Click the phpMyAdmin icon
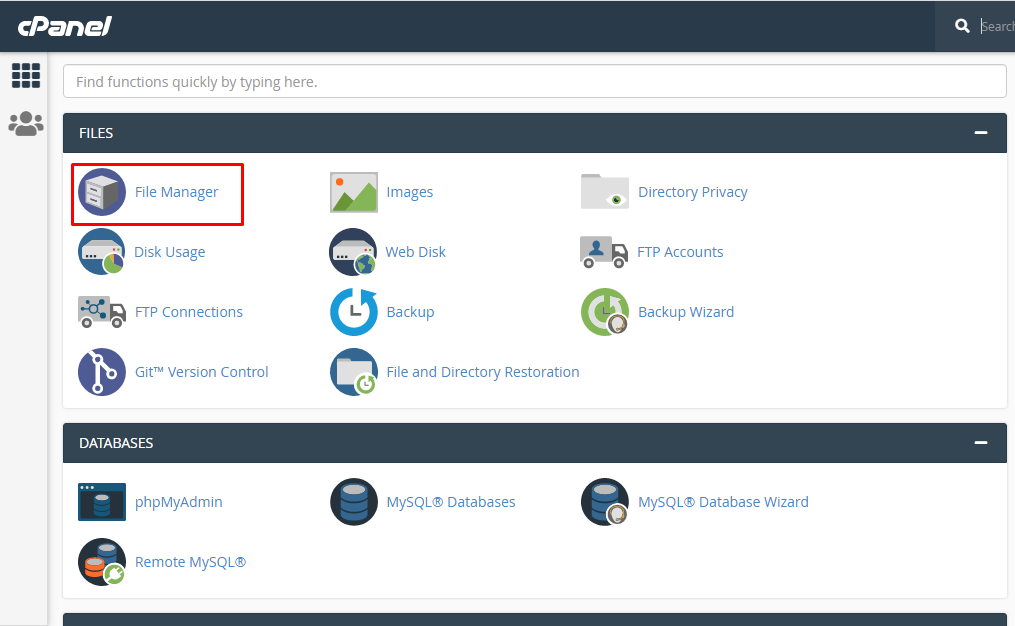The height and width of the screenshot is (626, 1015). click(102, 502)
